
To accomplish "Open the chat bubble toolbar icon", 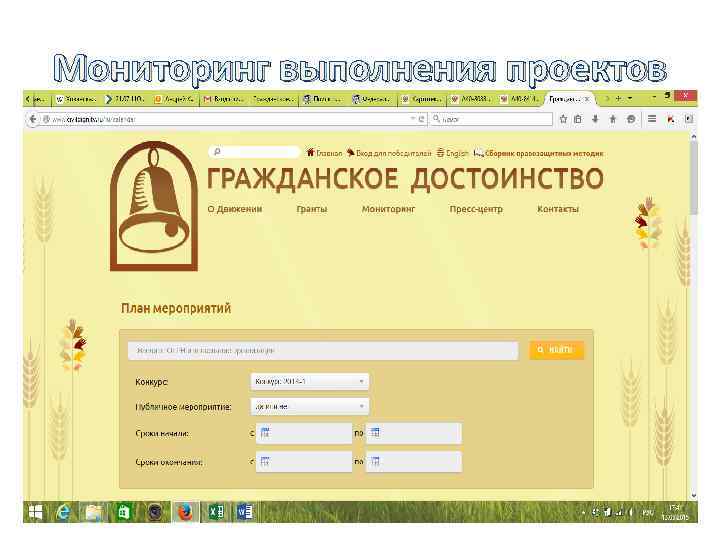I will [x=631, y=119].
